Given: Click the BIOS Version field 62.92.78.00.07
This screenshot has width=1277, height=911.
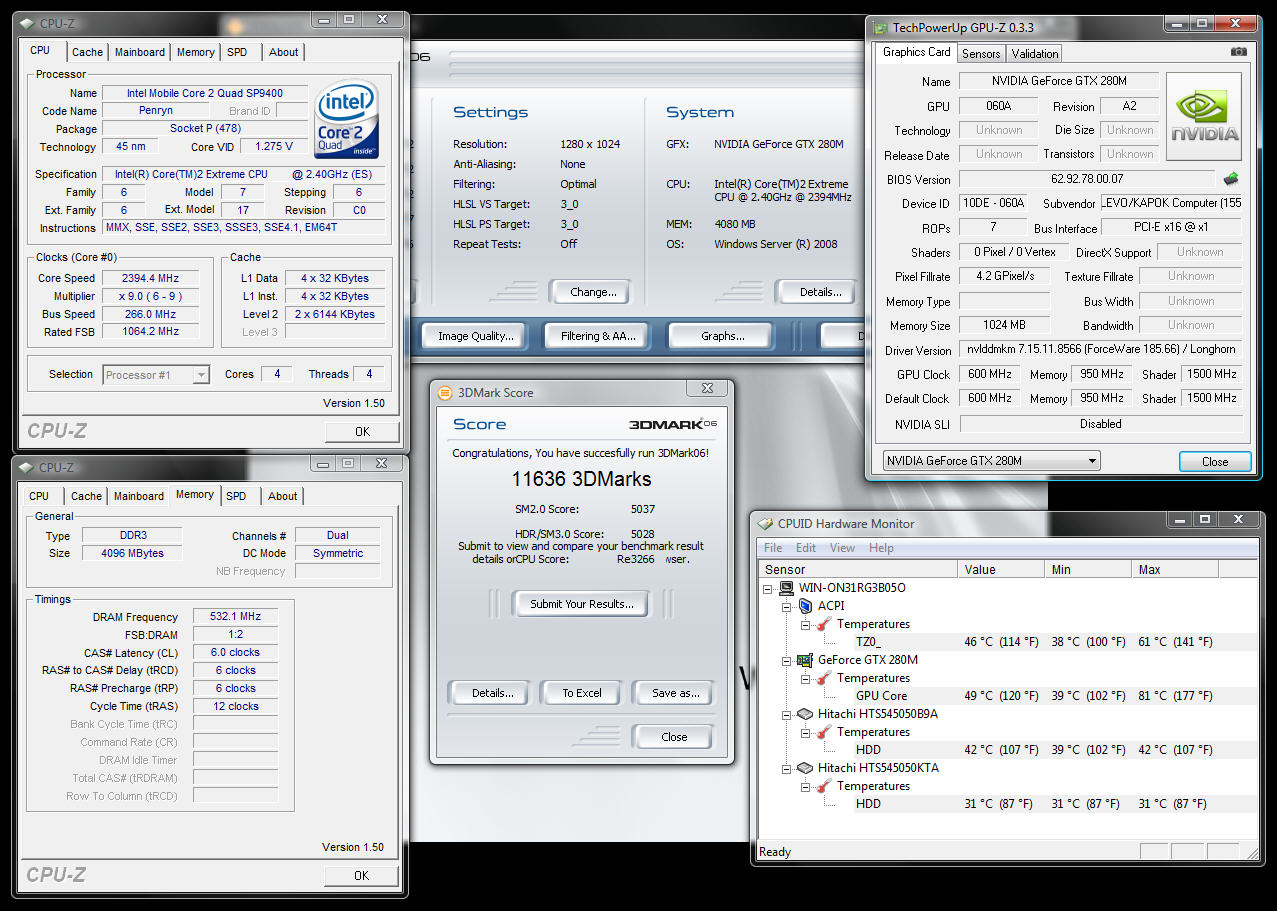Looking at the screenshot, I should 1087,179.
